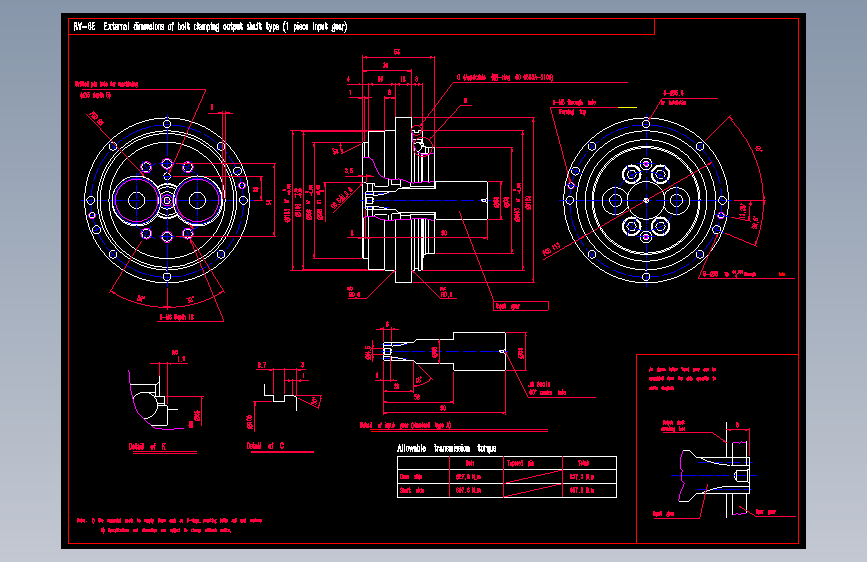Select the 'Tapered pin' column header
Screen dimensions: 867x562
pos(520,463)
